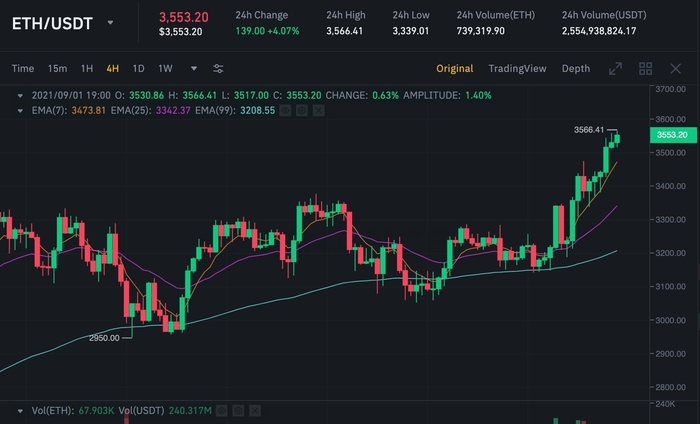Image resolution: width=700 pixels, height=424 pixels.
Task: Remove the Vol indicator
Action: [254, 410]
